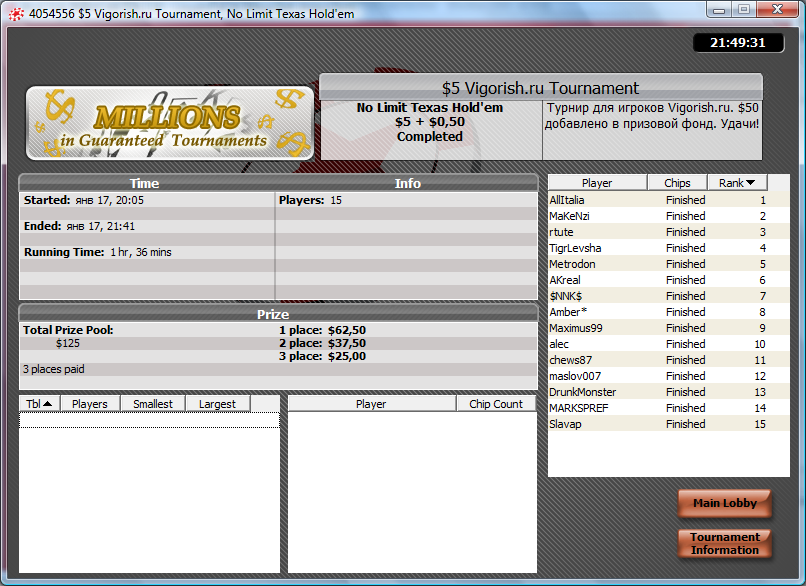Viewport: 806px width, 586px height.
Task: Select player Metrodon in the standings
Action: (x=669, y=264)
